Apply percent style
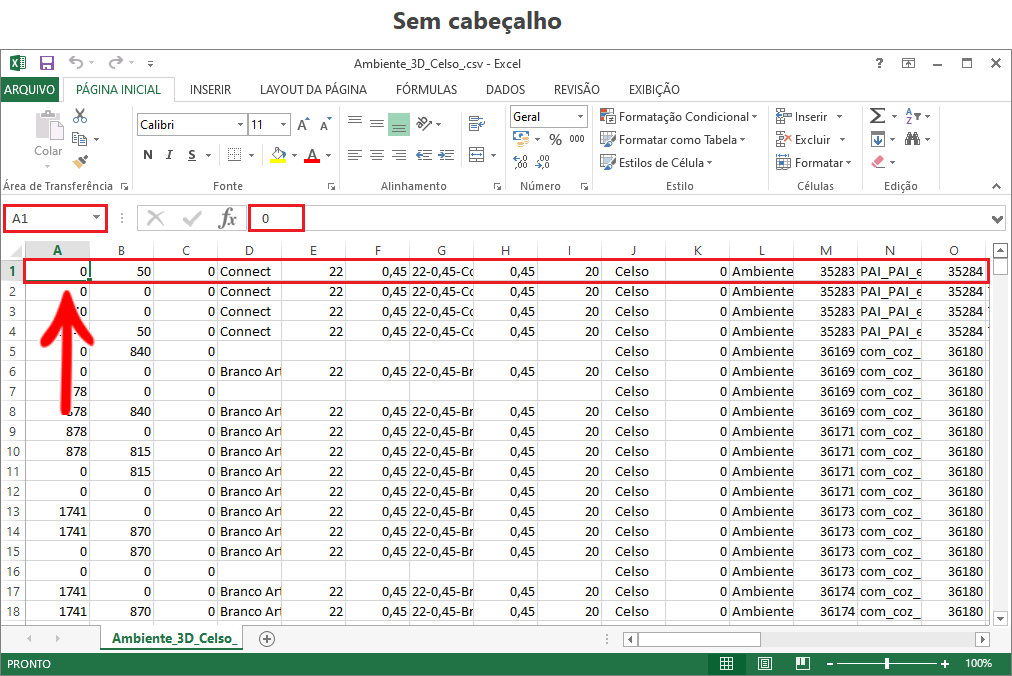Image resolution: width=1012 pixels, height=676 pixels. coord(556,139)
